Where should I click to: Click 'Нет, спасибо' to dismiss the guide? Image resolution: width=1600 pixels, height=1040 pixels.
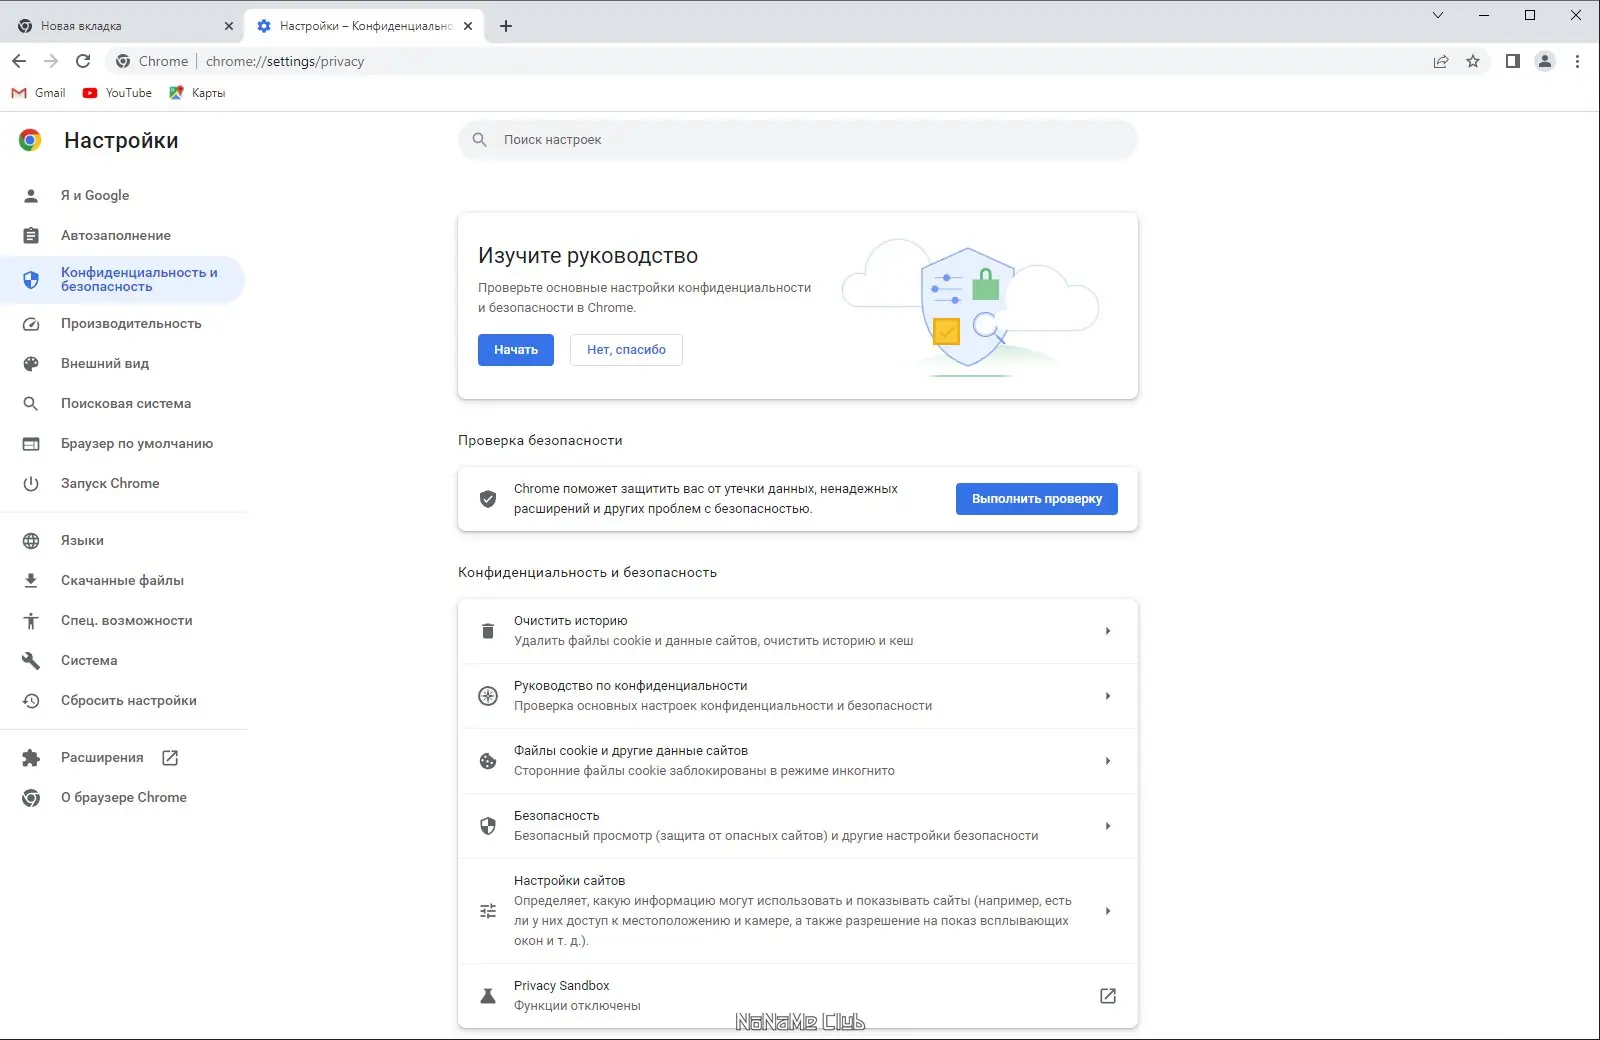point(626,350)
